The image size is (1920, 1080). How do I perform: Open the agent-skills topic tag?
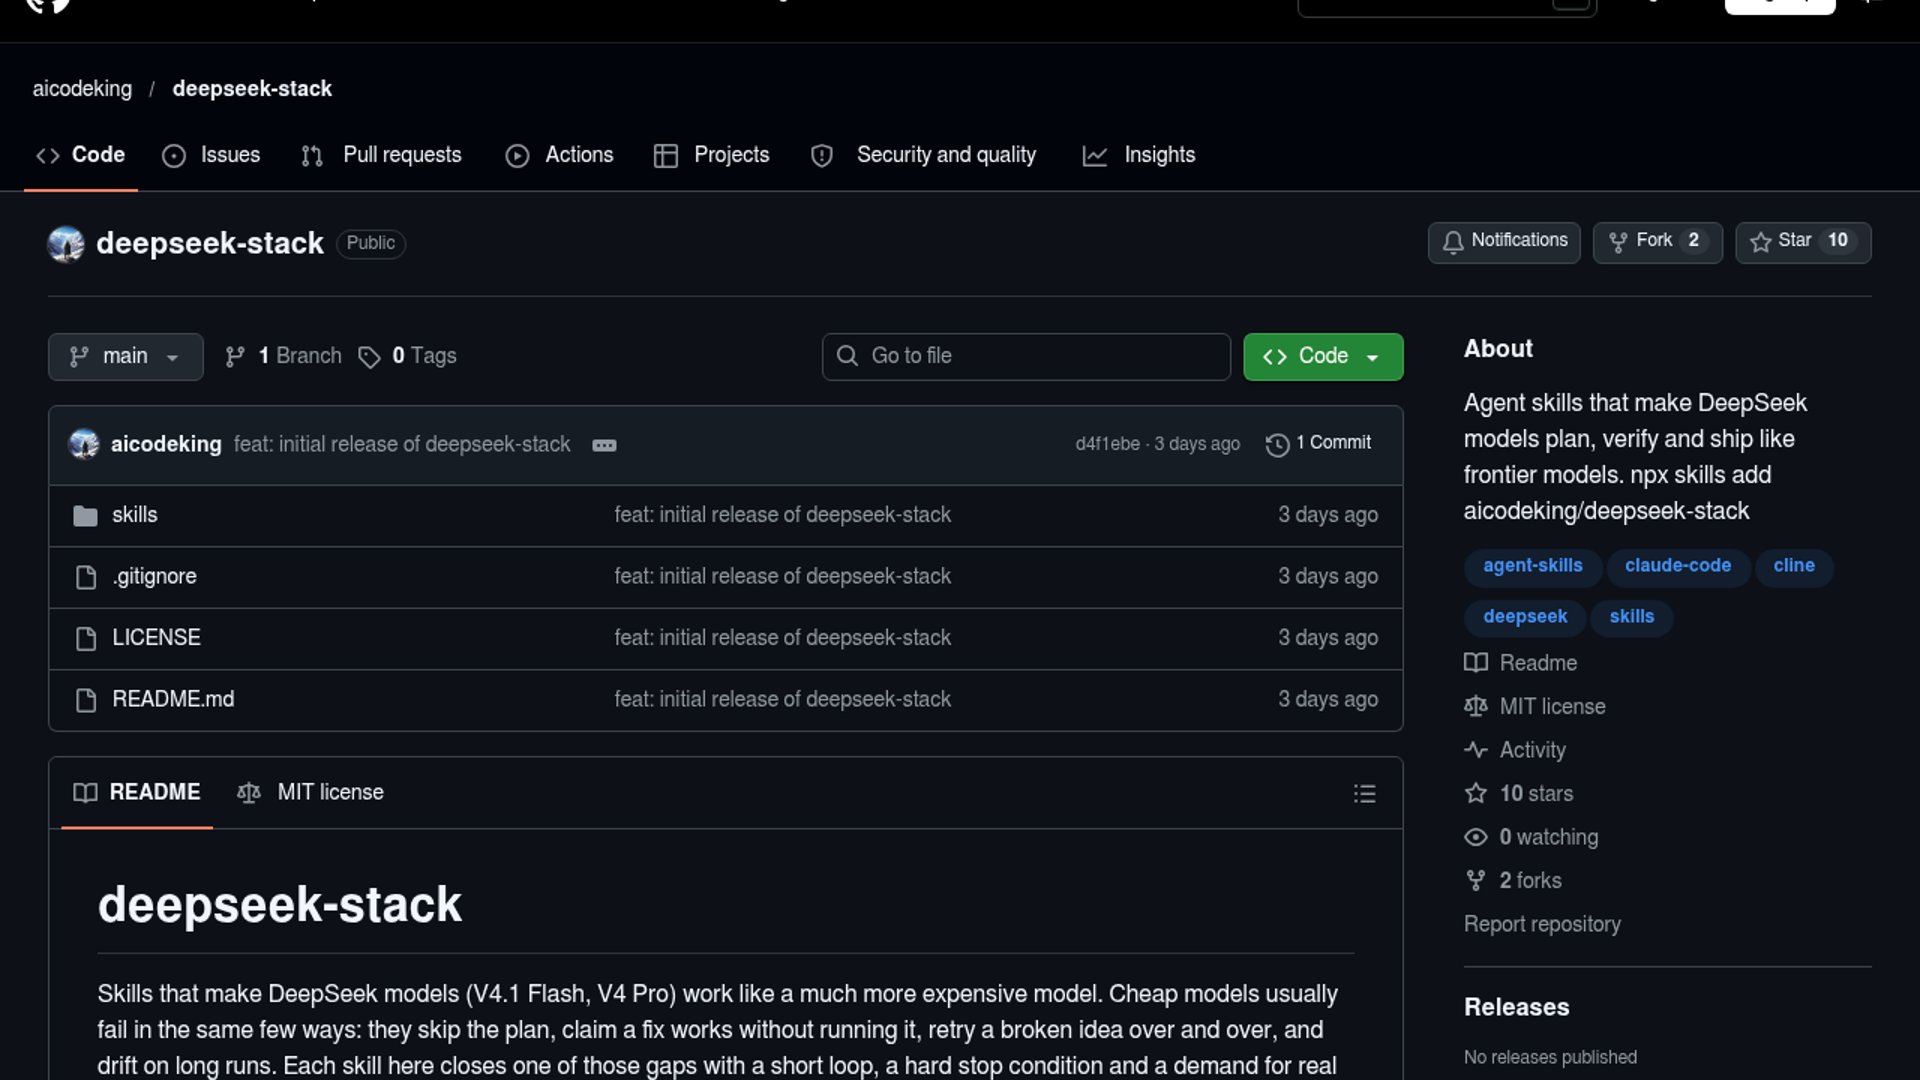point(1532,566)
